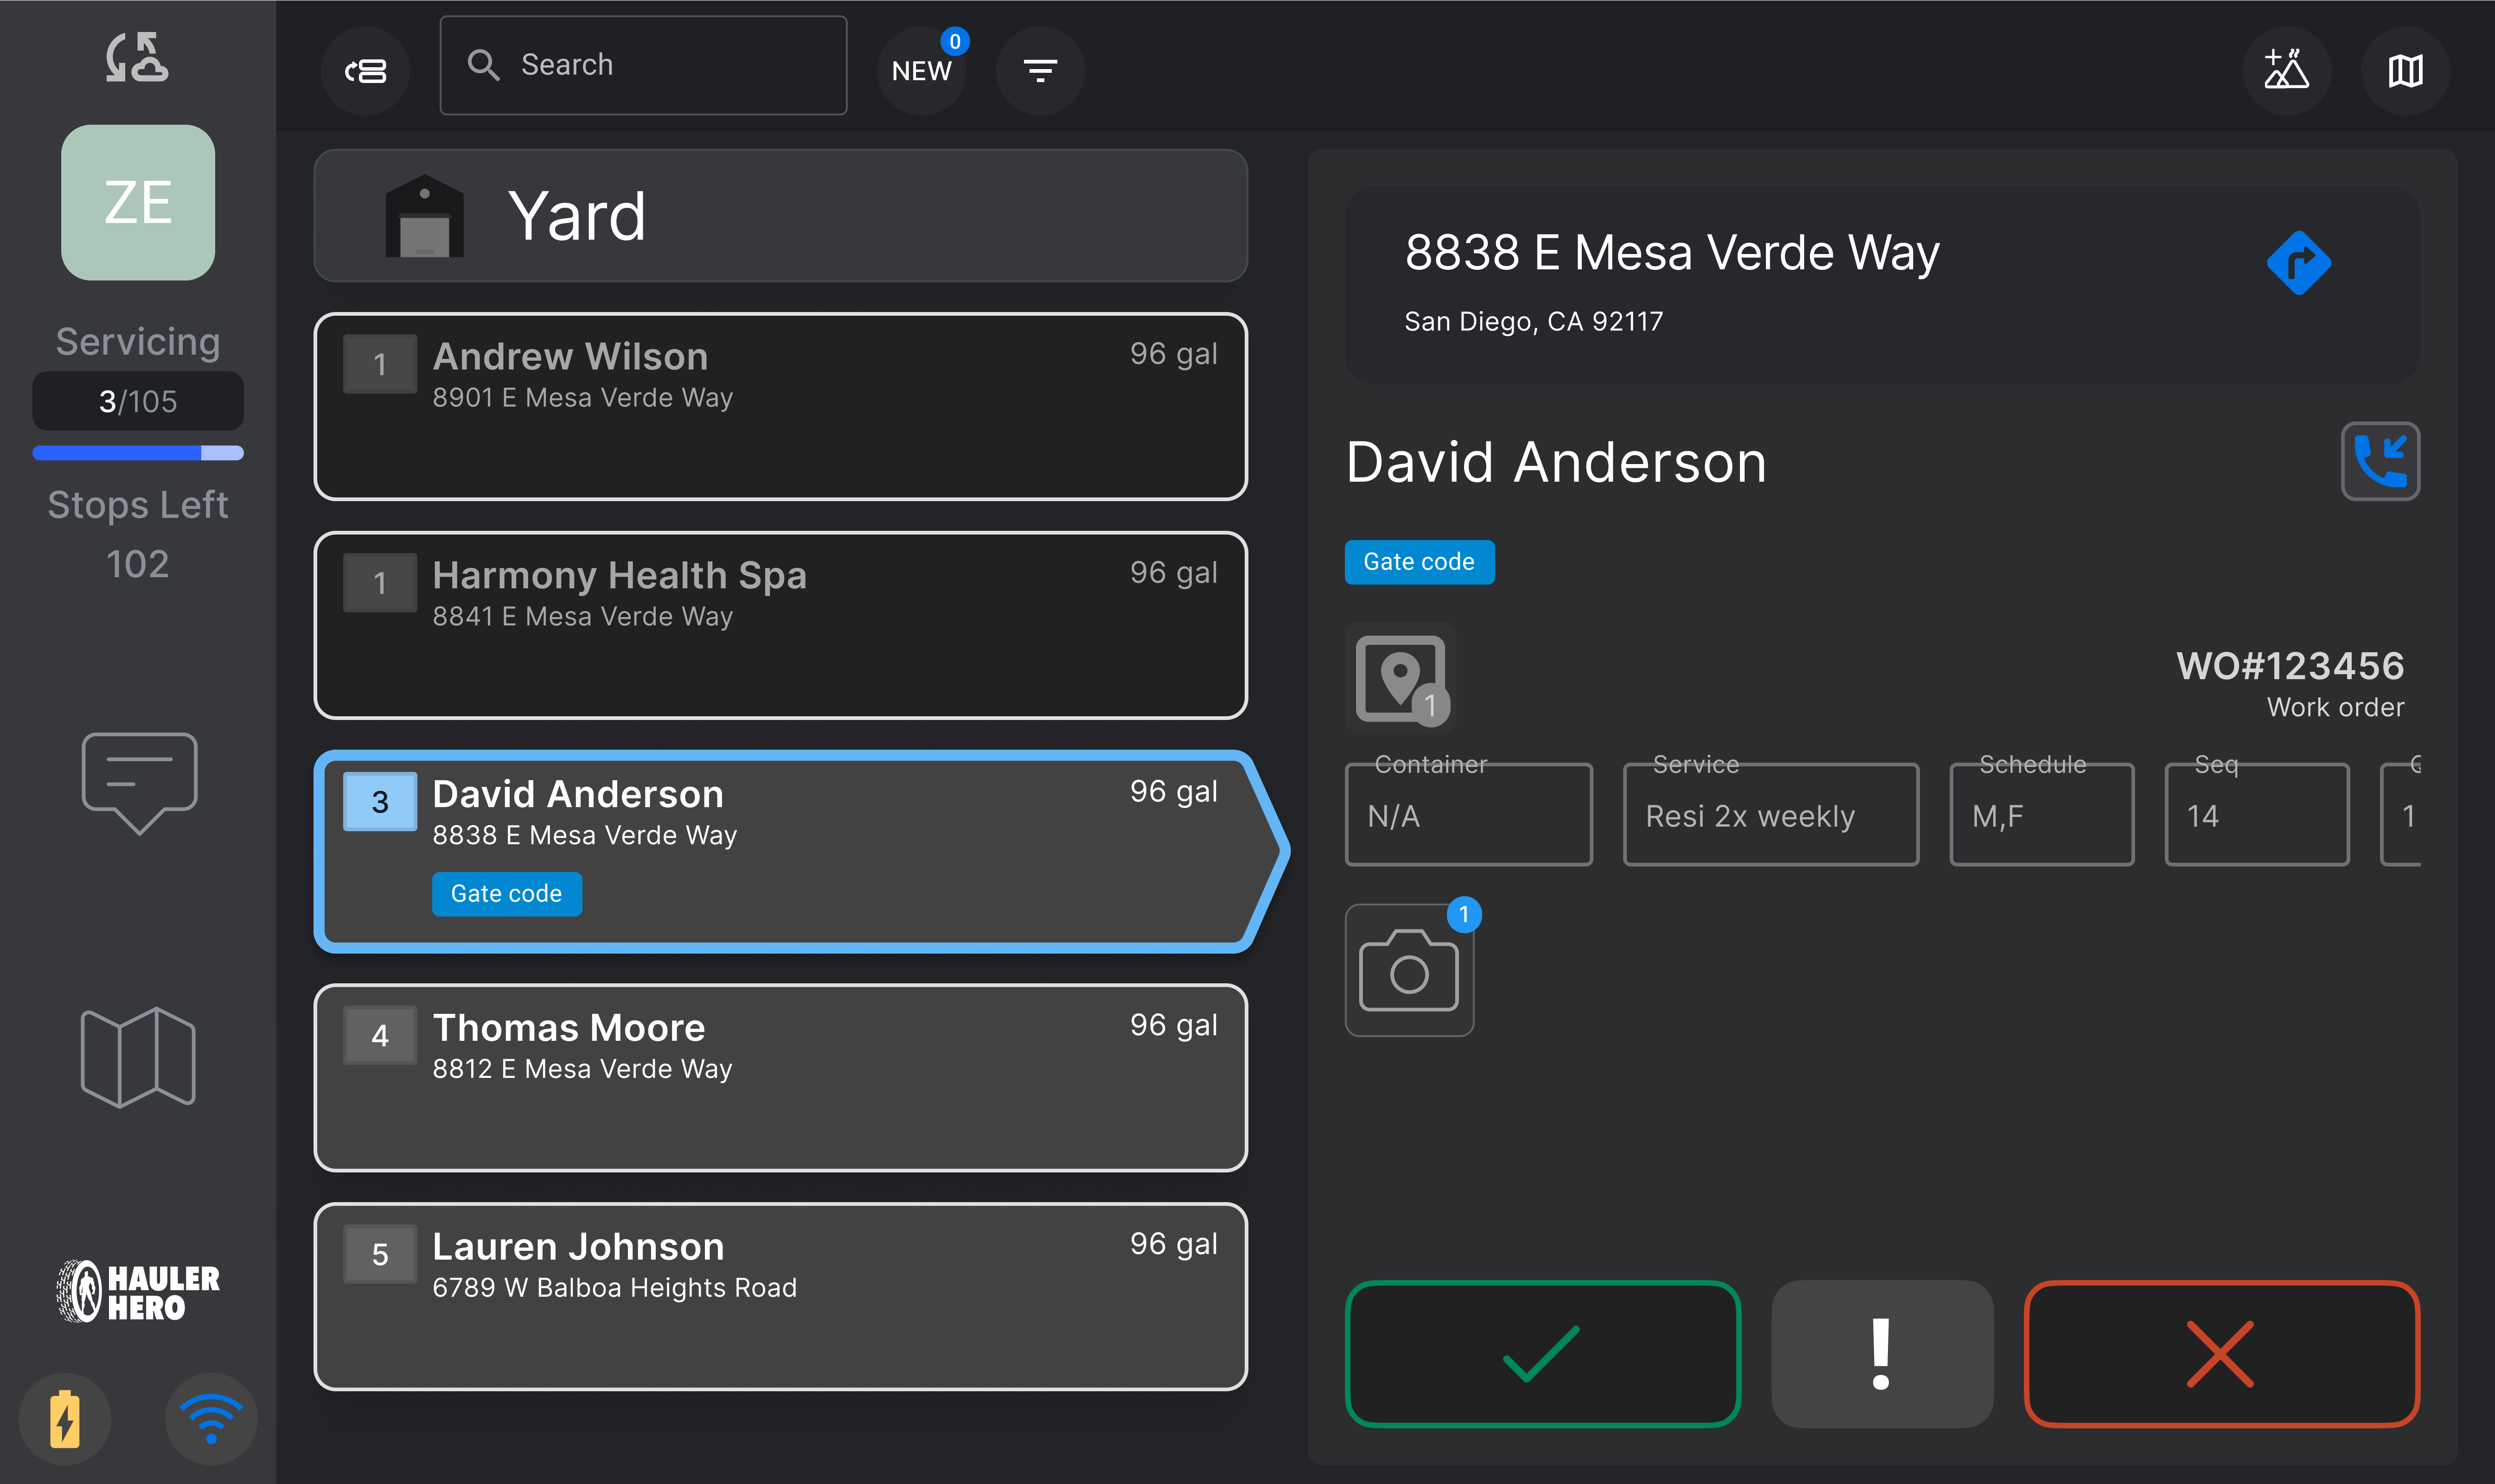
Task: Click the servicing progress bar
Action: (x=138, y=453)
